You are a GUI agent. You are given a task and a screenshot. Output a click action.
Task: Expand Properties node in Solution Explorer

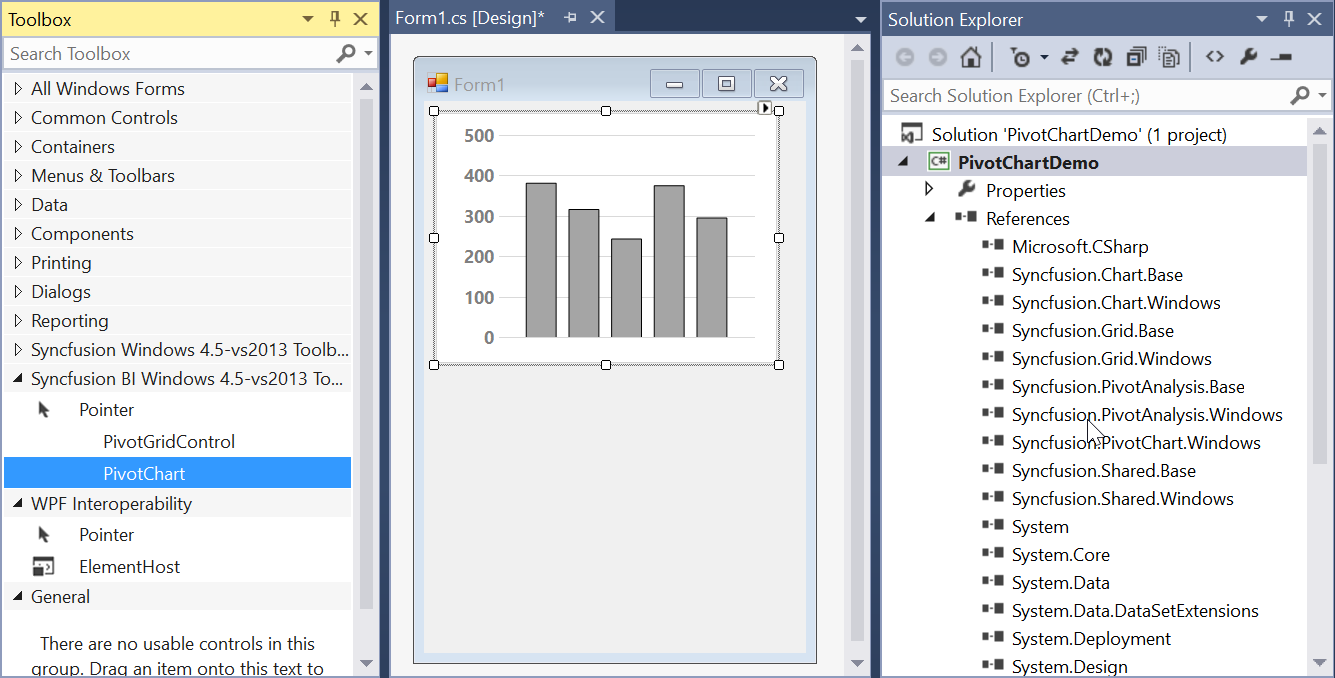point(929,189)
